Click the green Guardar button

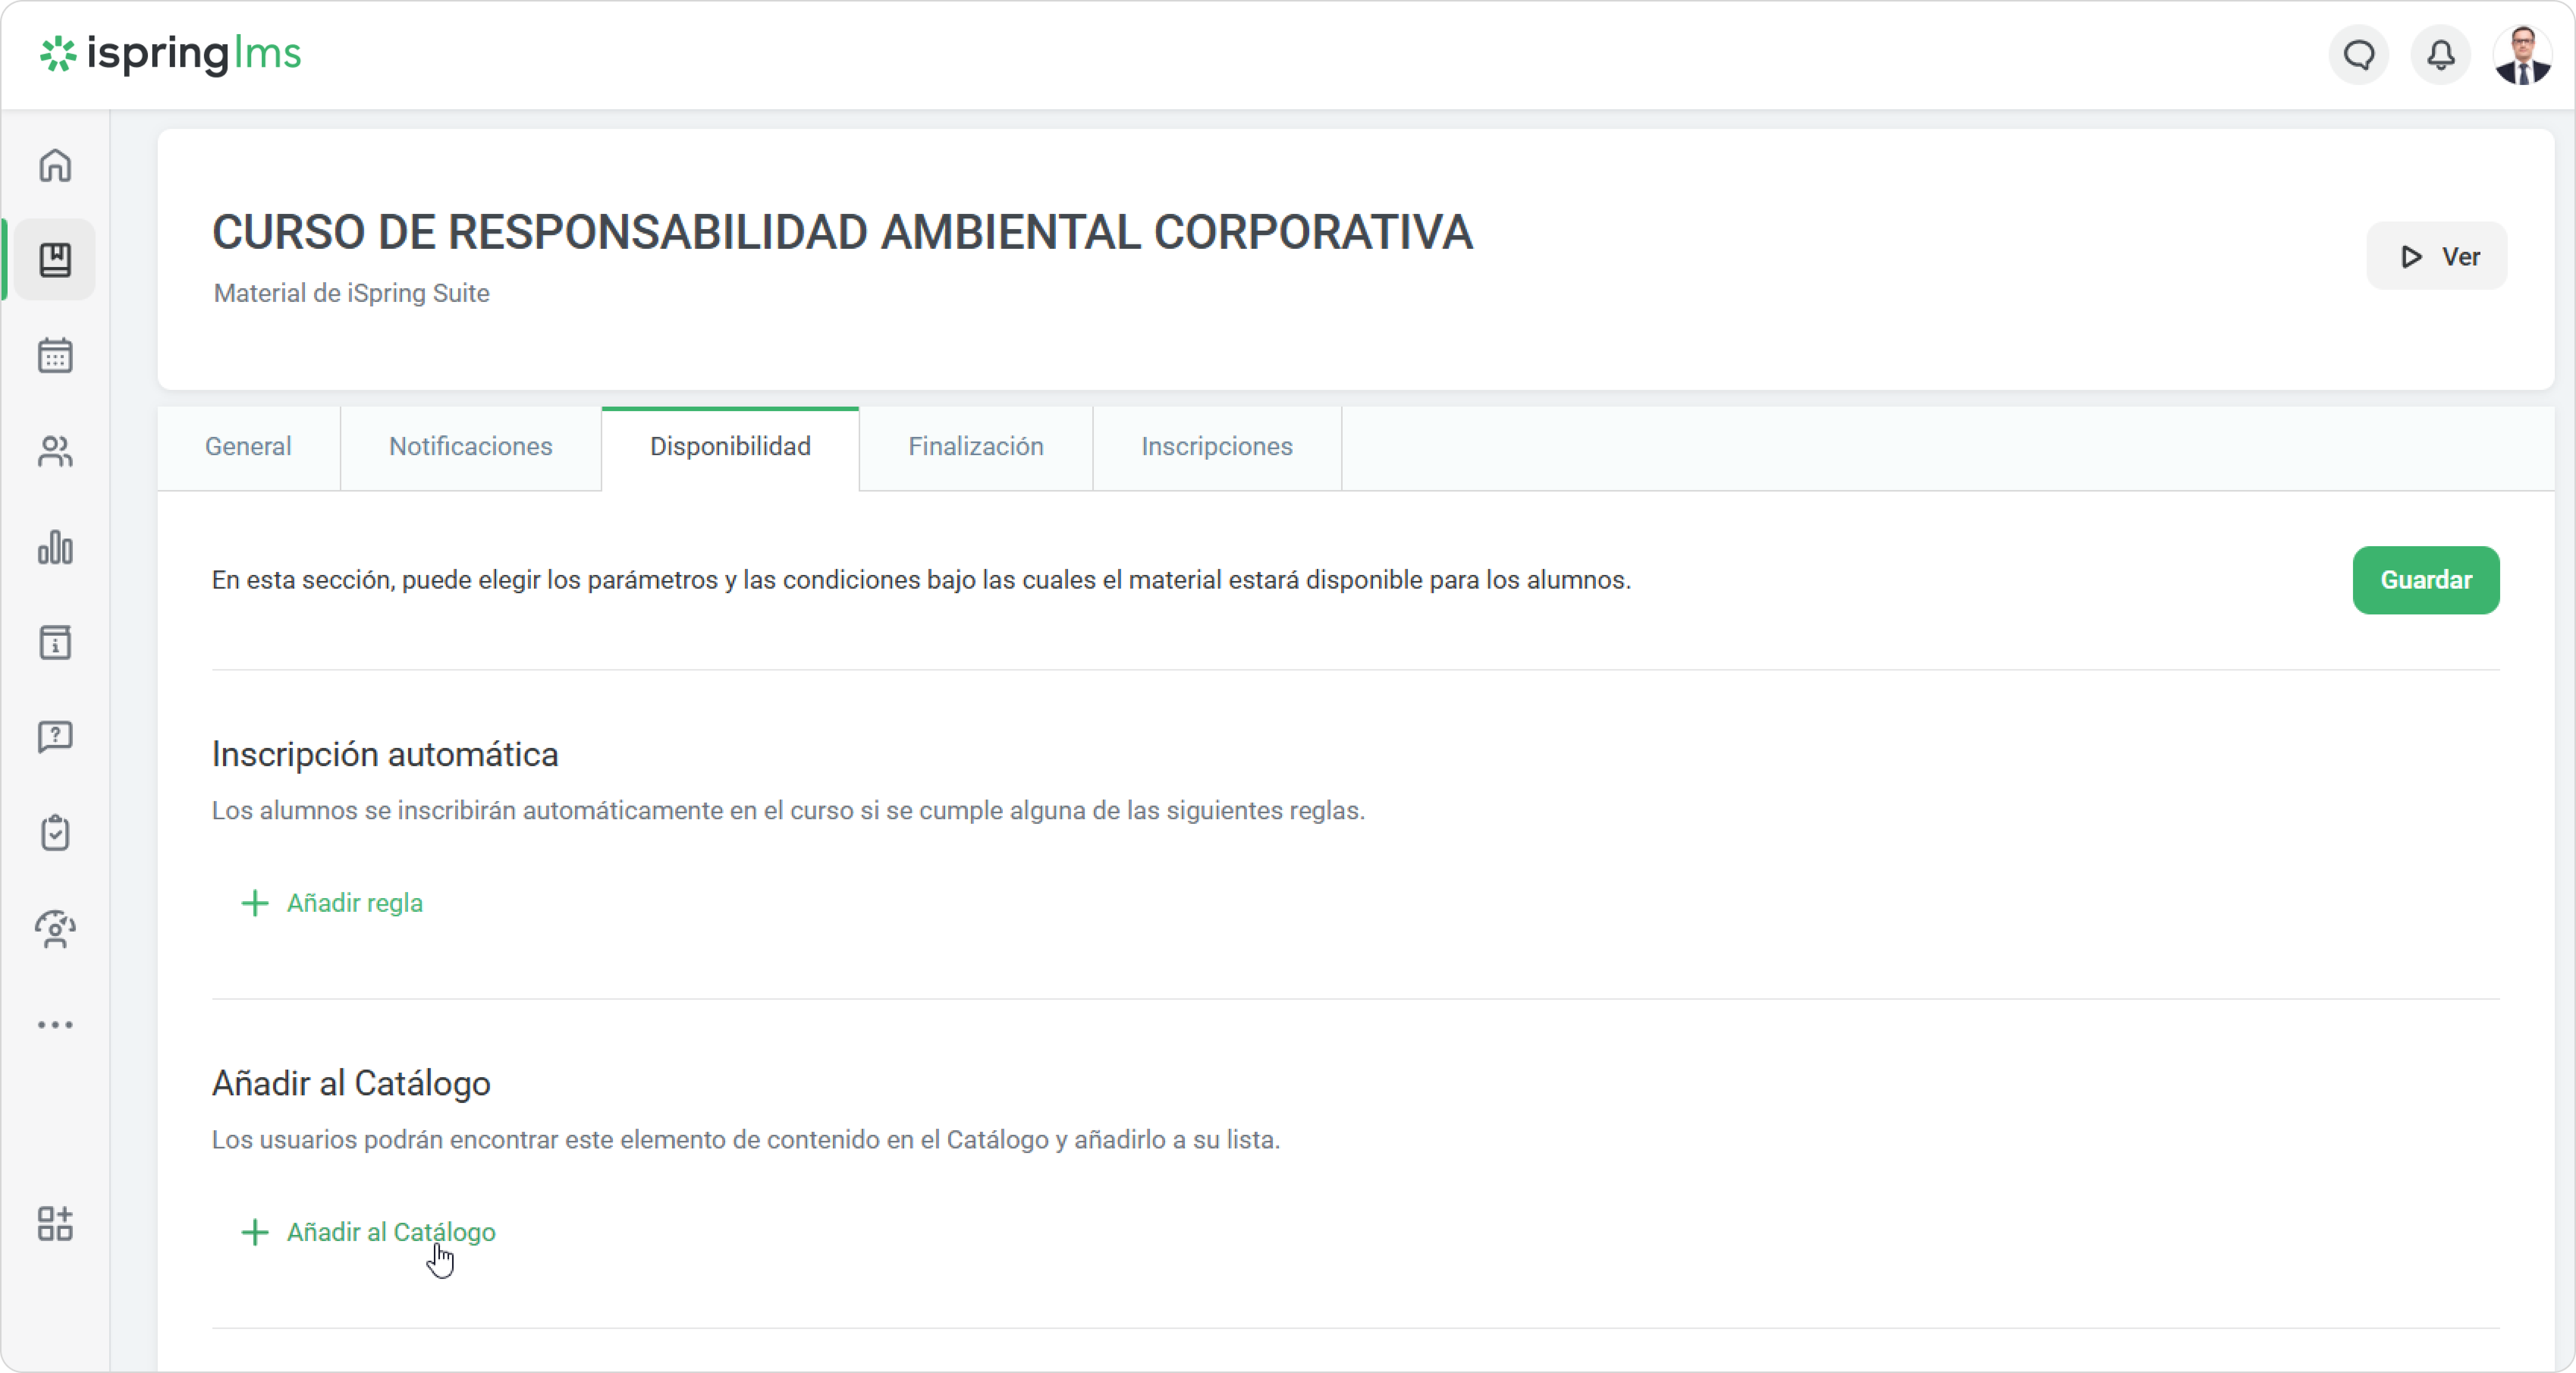point(2425,580)
